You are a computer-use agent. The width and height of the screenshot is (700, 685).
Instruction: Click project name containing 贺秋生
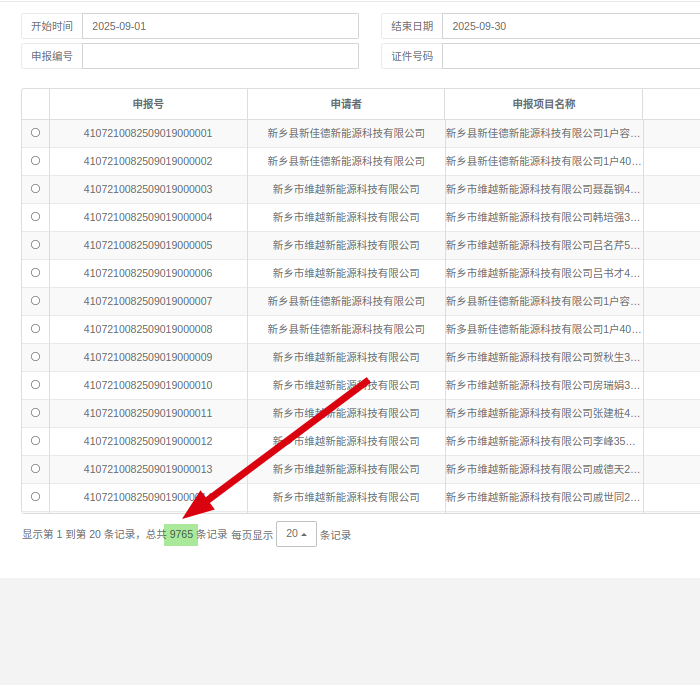543,357
